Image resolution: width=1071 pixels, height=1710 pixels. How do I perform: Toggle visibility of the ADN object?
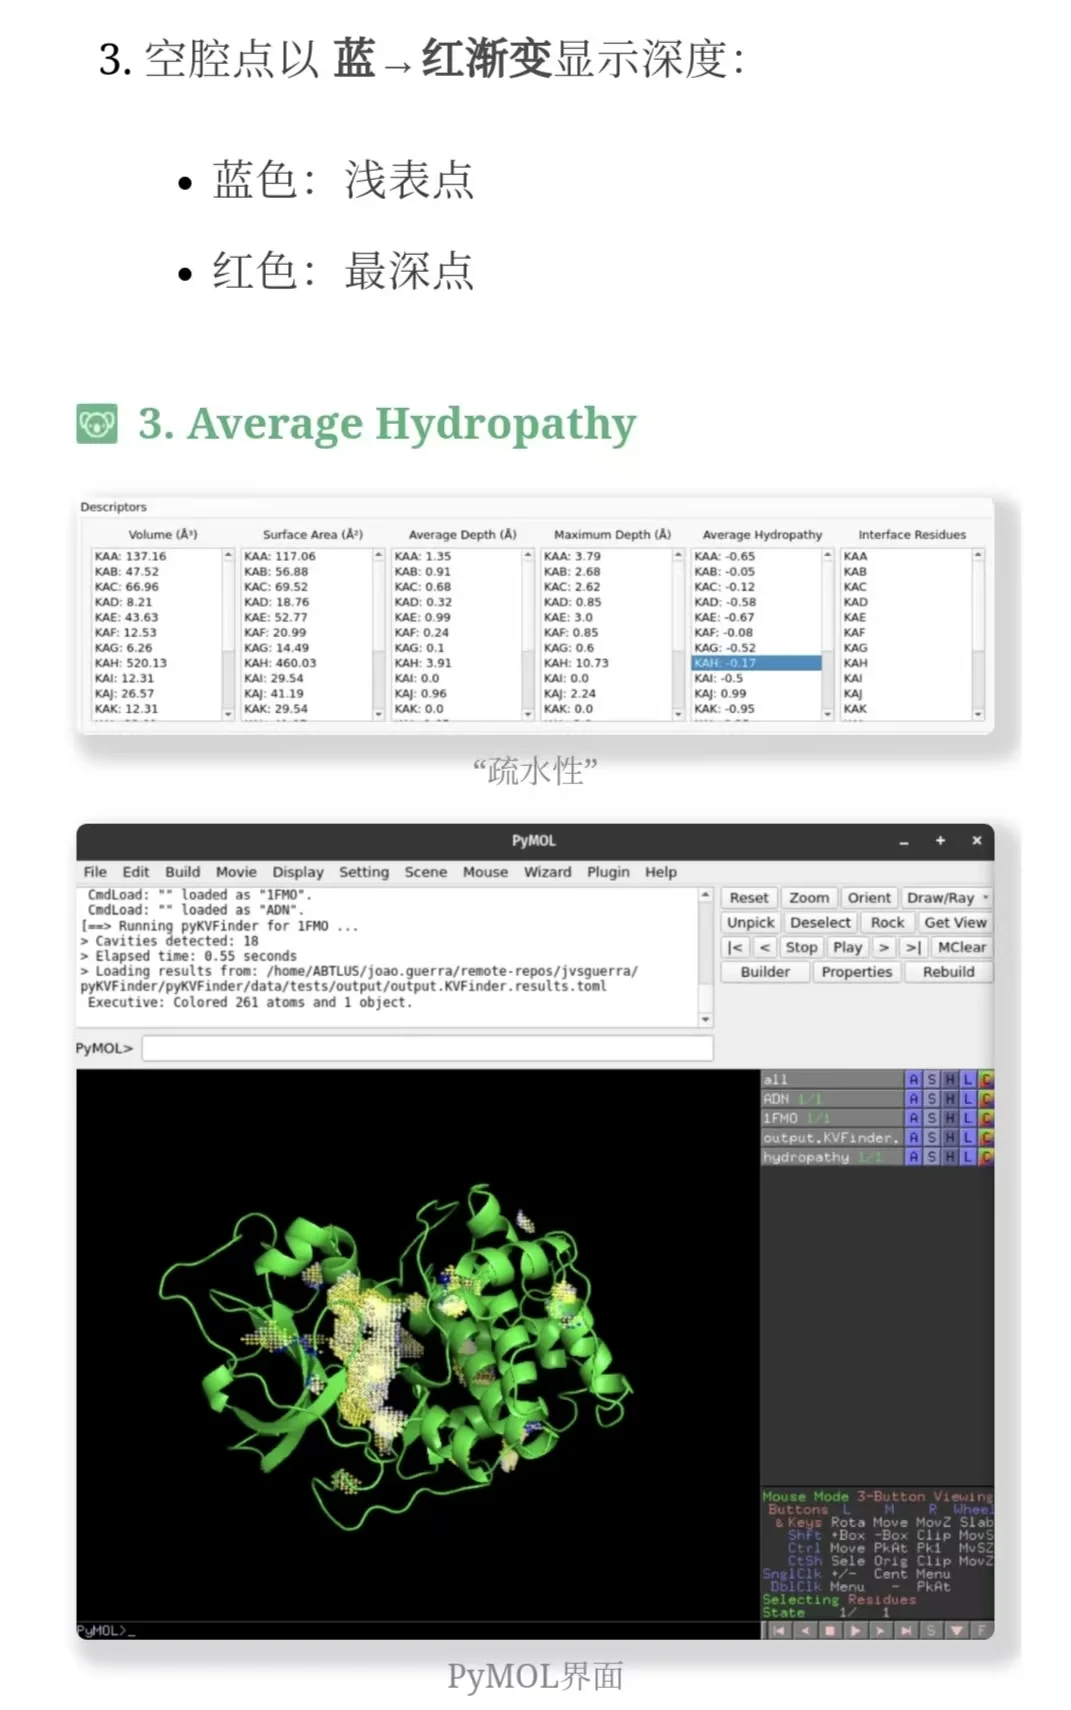[832, 1098]
